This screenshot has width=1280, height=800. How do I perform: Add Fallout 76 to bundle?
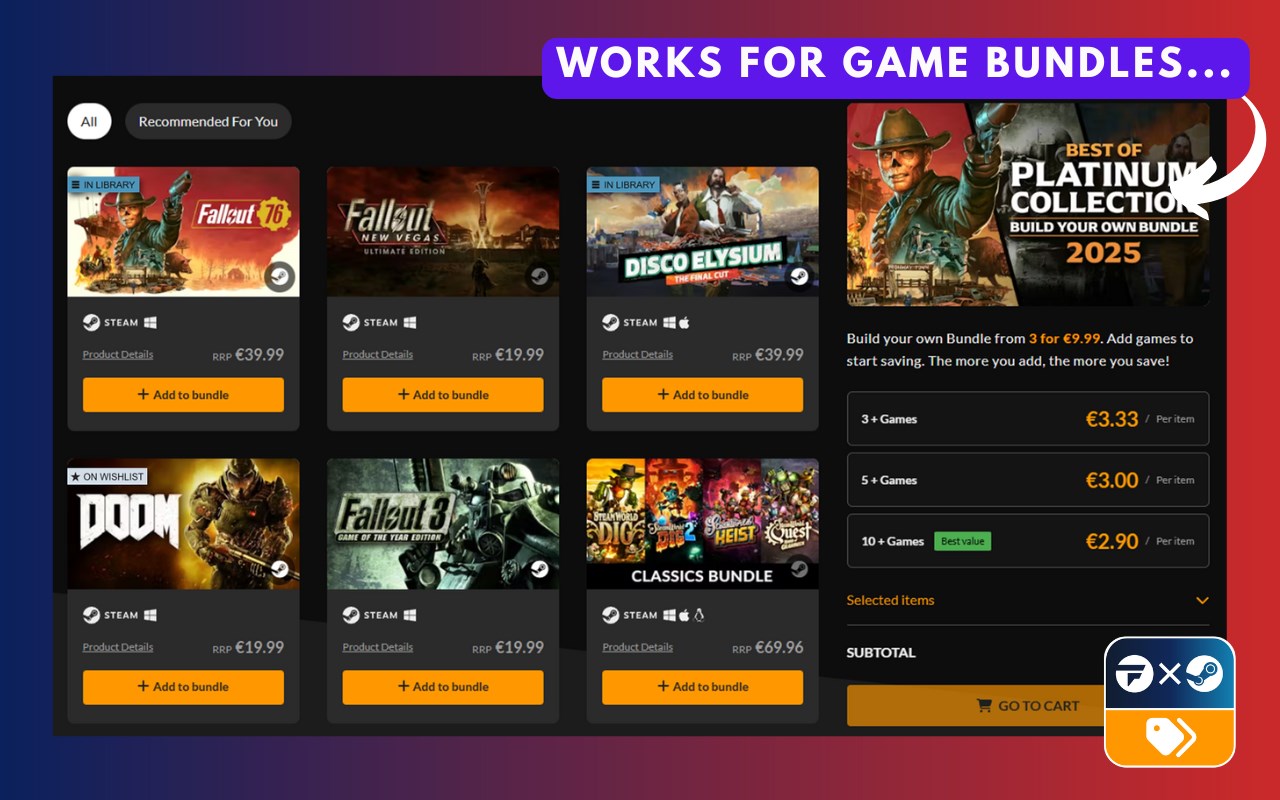tap(183, 394)
